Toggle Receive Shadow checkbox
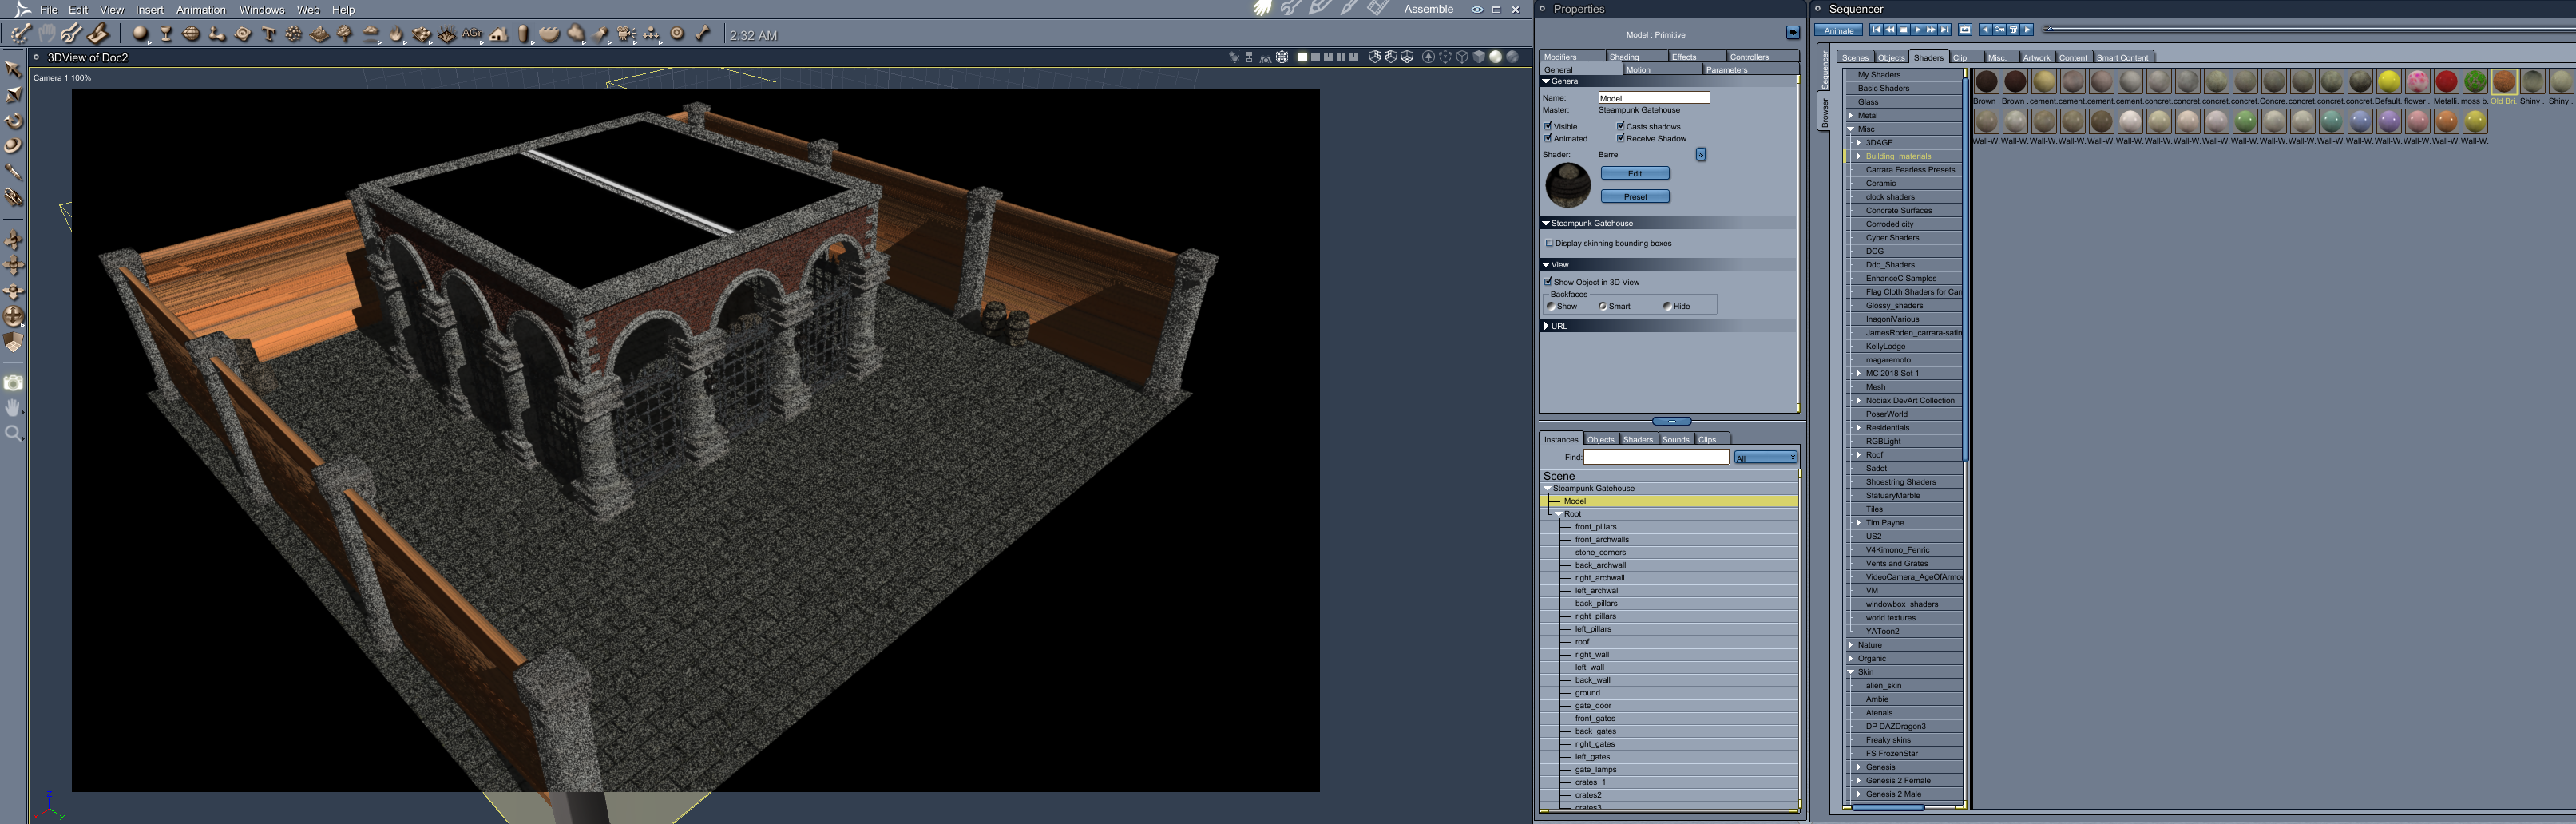 (x=1621, y=138)
